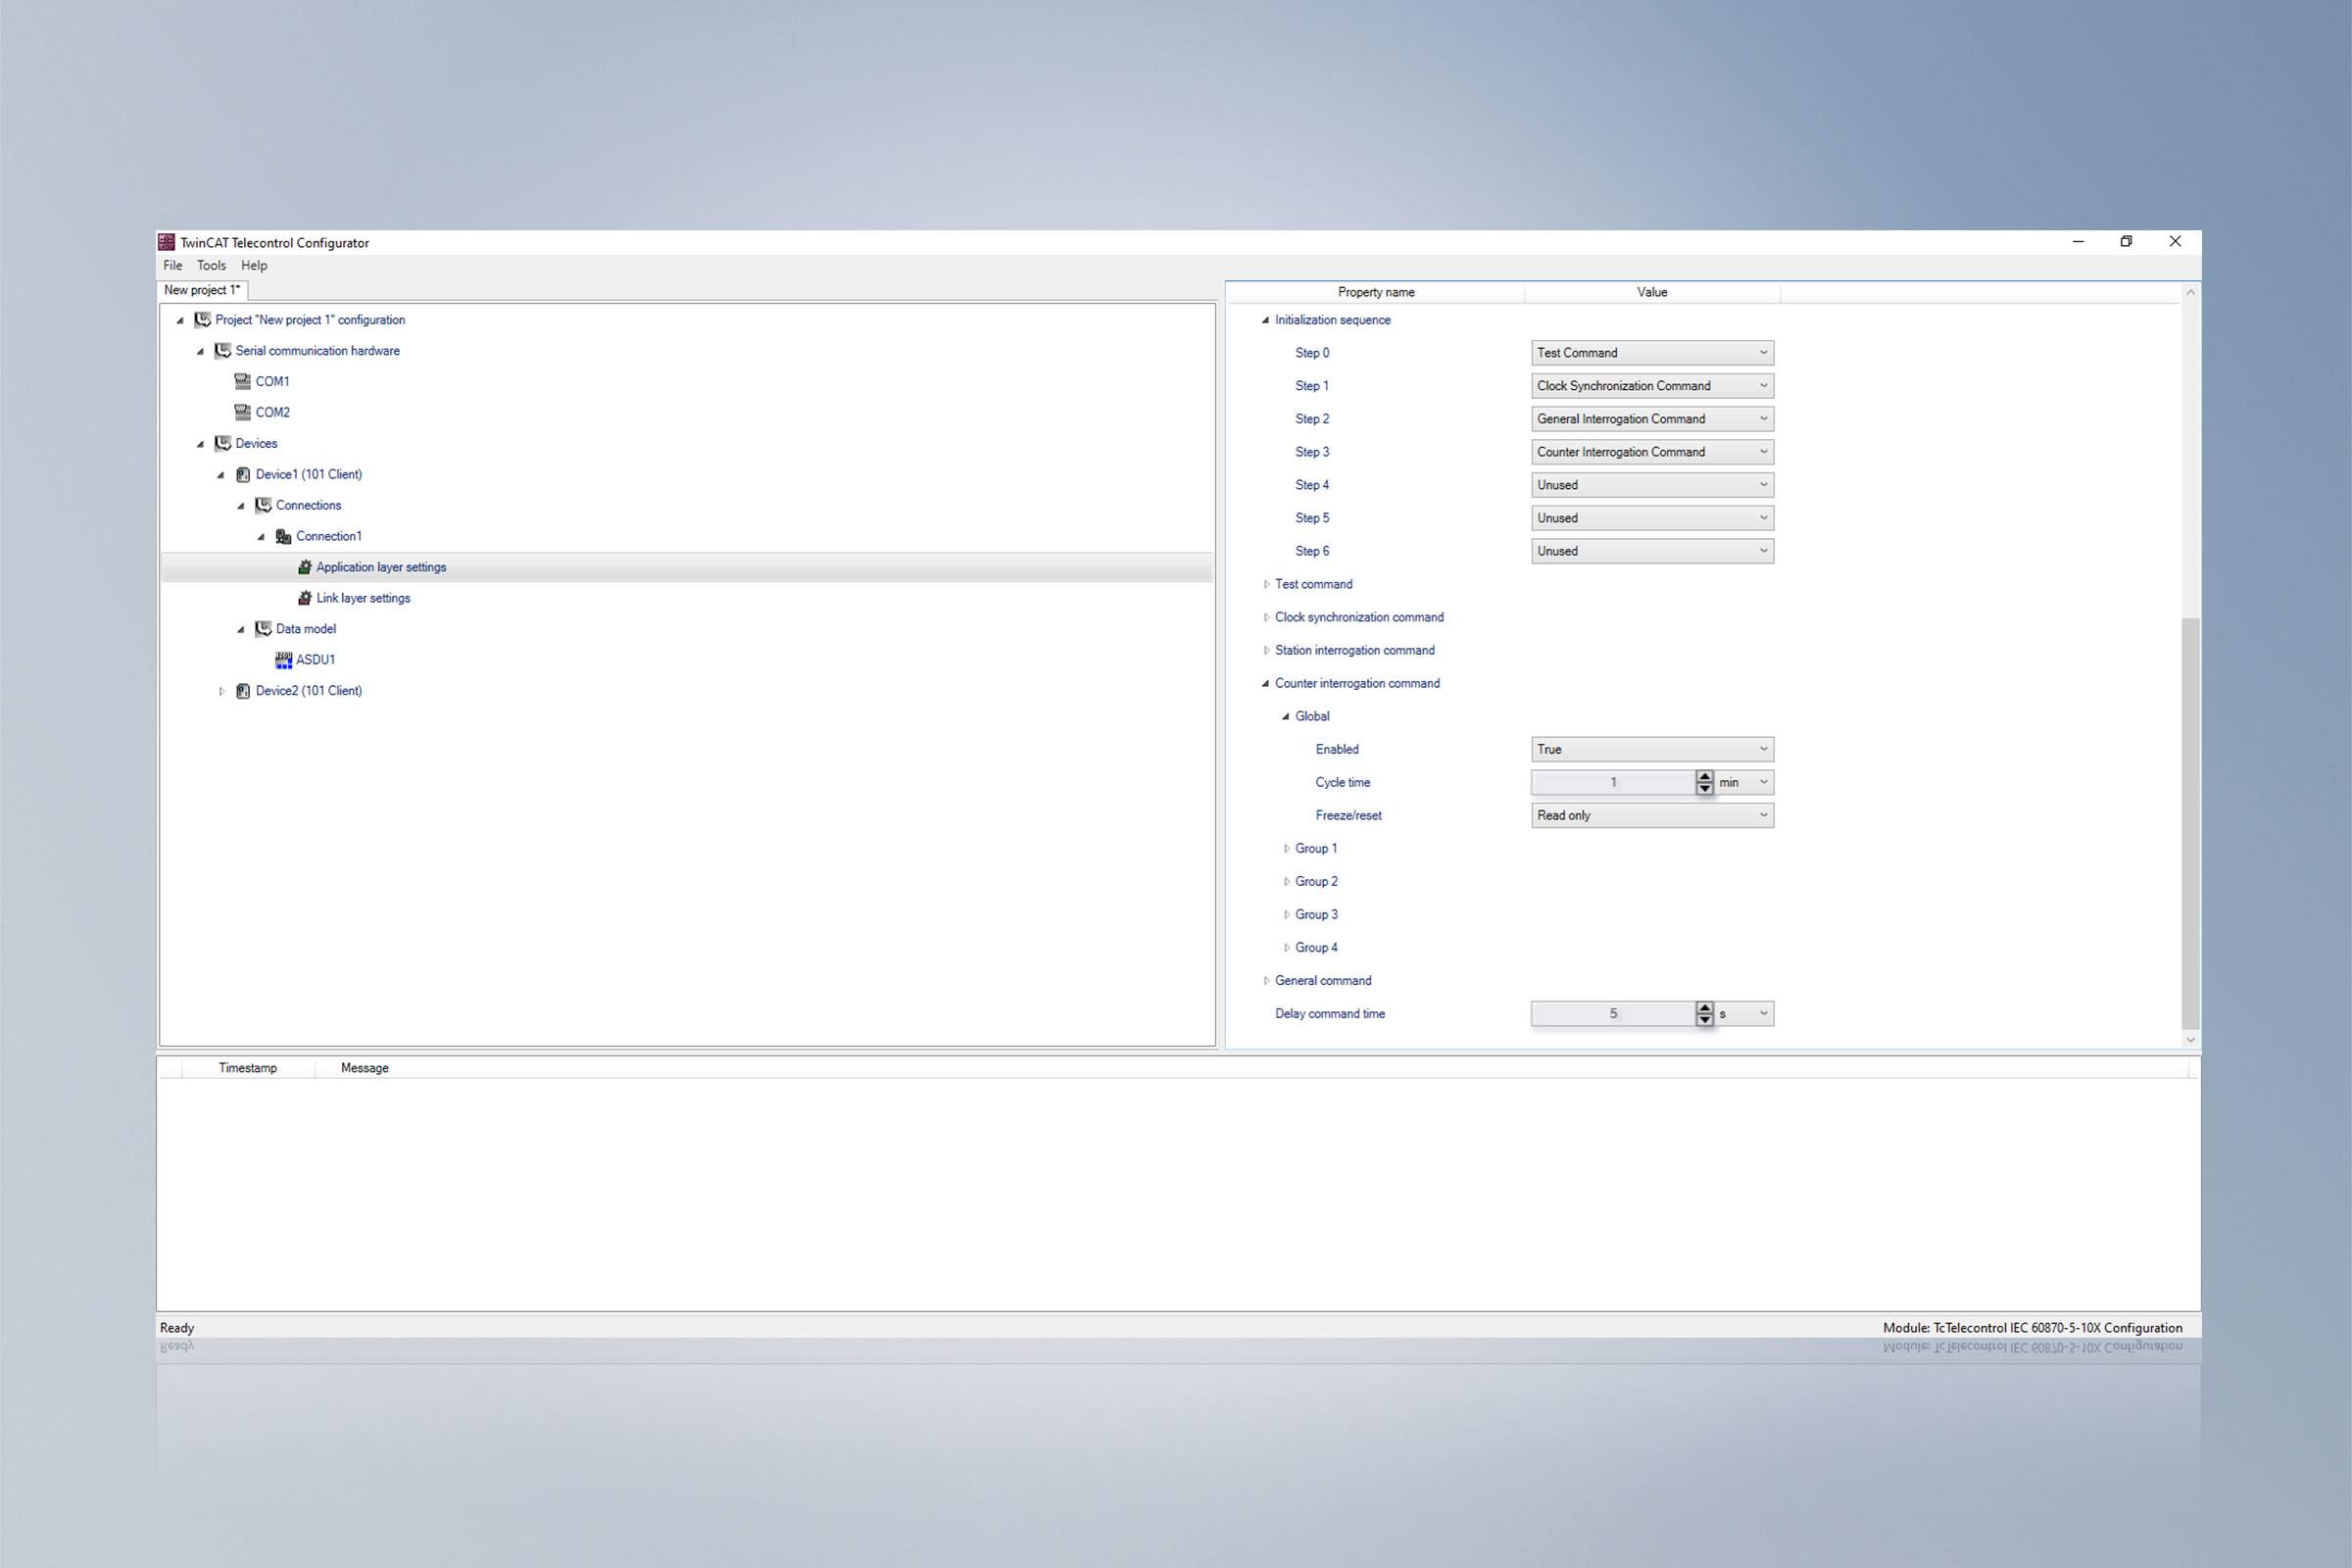
Task: Open the Step 0 Test Command dropdown
Action: 1652,353
